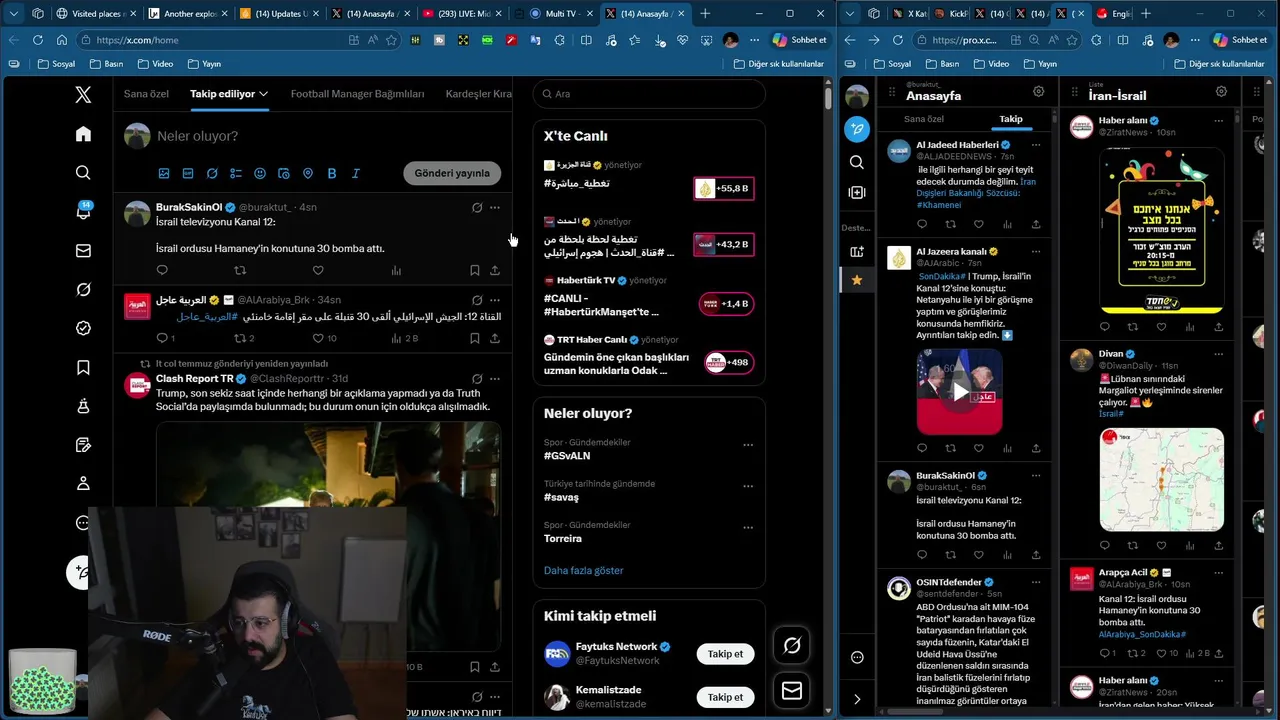Click the Ara search box on X
Screen dimensions: 1280x720
(649, 94)
